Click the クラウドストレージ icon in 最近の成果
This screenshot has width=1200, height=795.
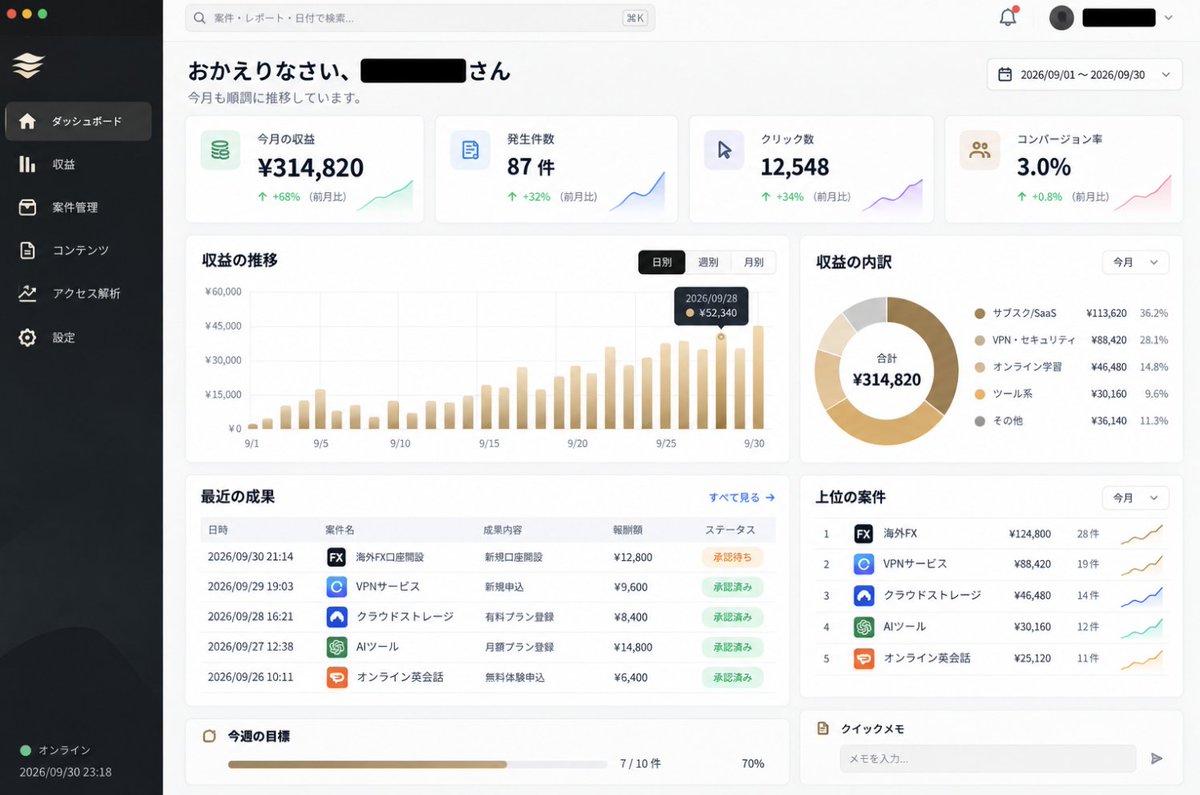(x=337, y=617)
